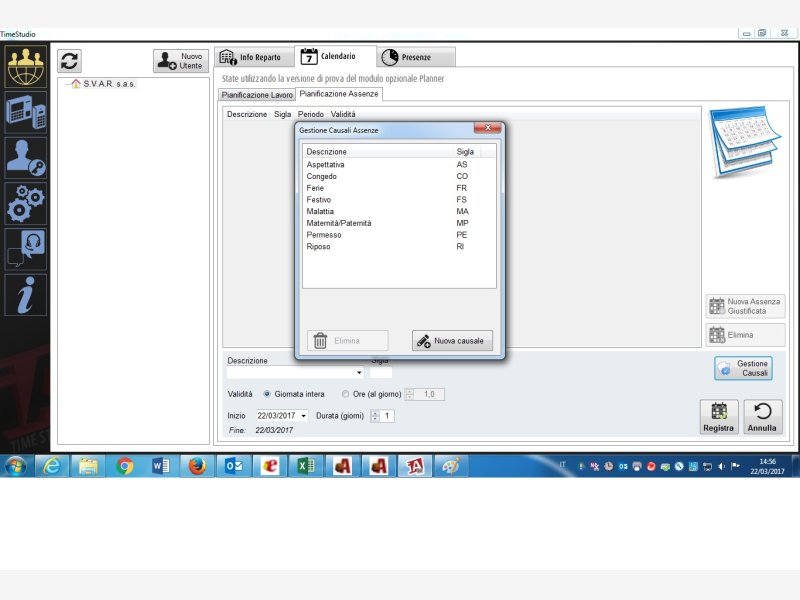Select the Ore (al giorno) radio button
The image size is (800, 600).
tap(346, 394)
